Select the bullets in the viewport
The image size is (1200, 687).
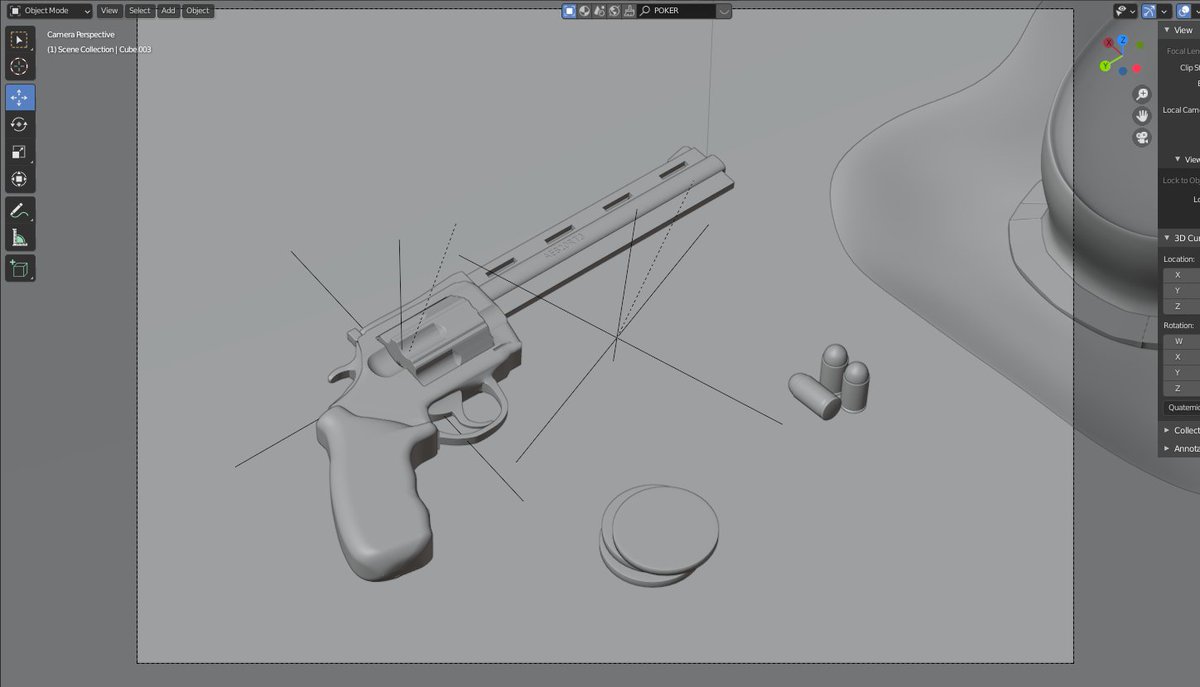coord(830,382)
